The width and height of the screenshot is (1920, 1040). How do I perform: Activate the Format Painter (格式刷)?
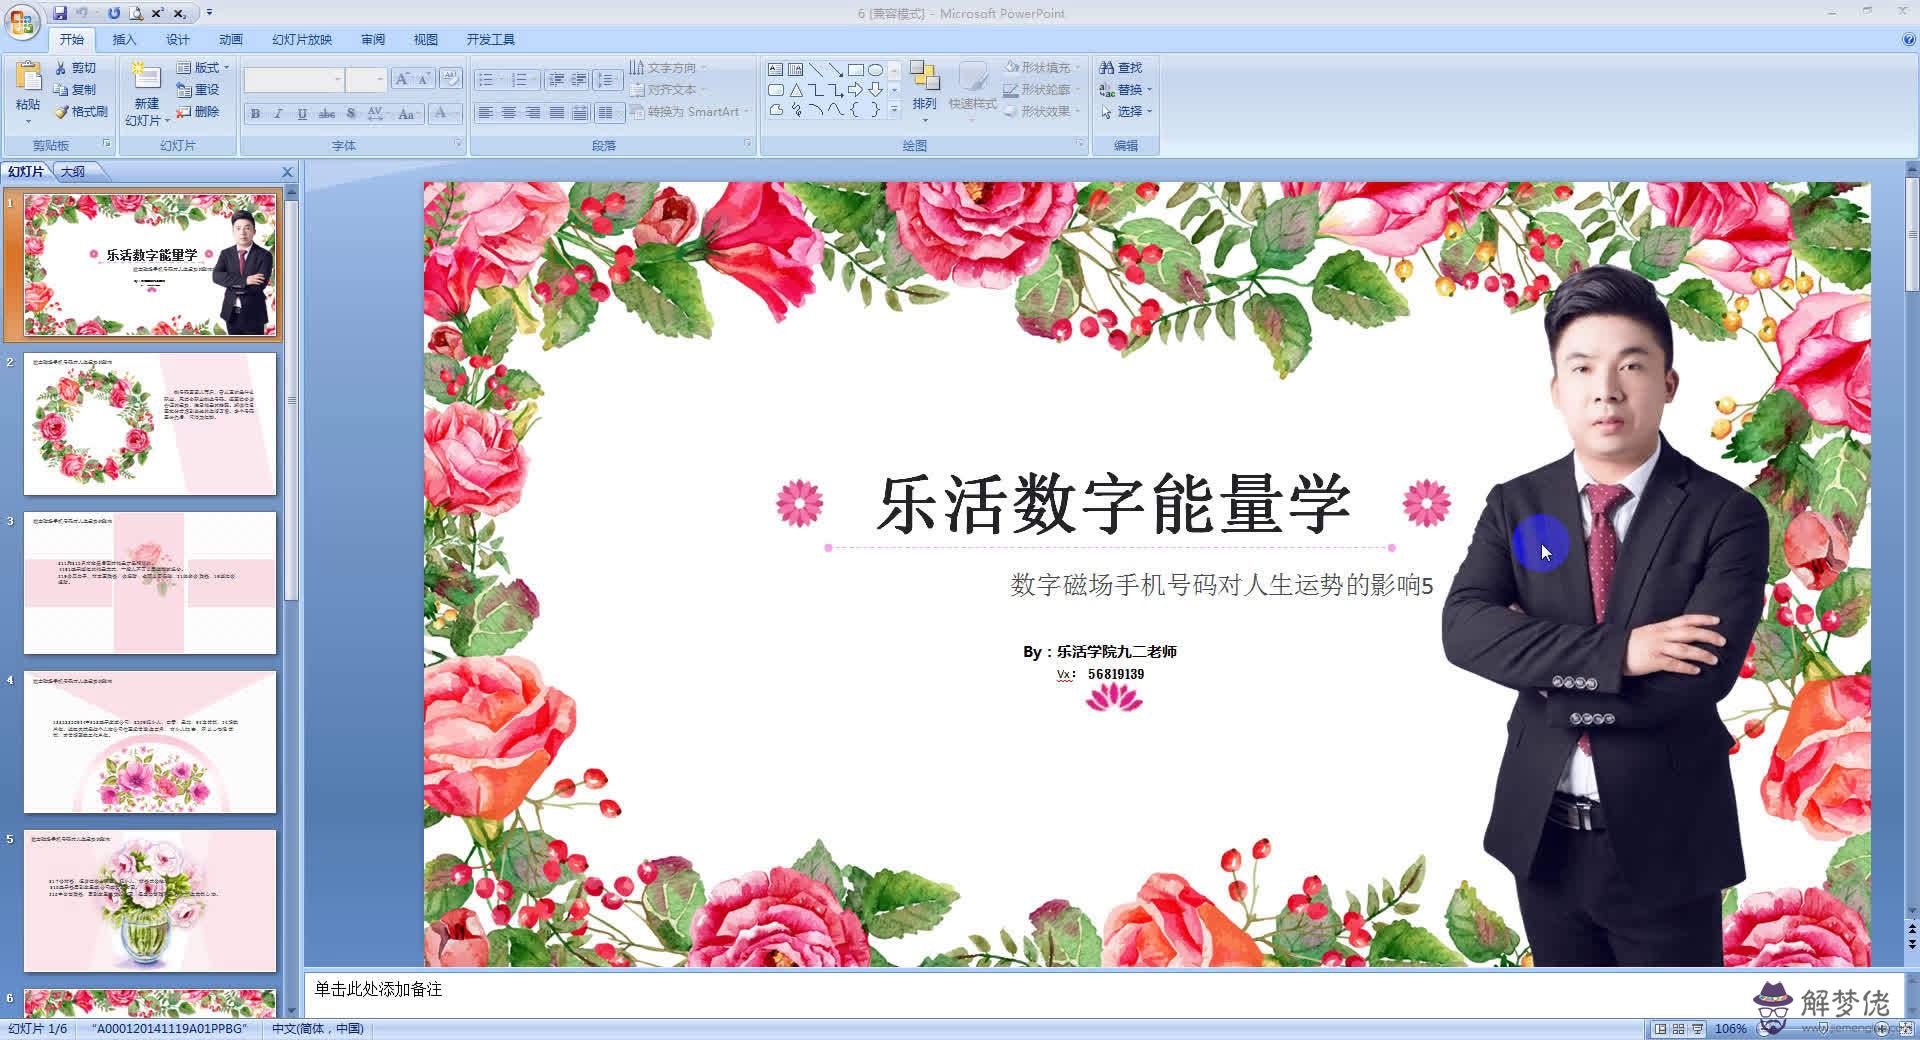tap(81, 112)
